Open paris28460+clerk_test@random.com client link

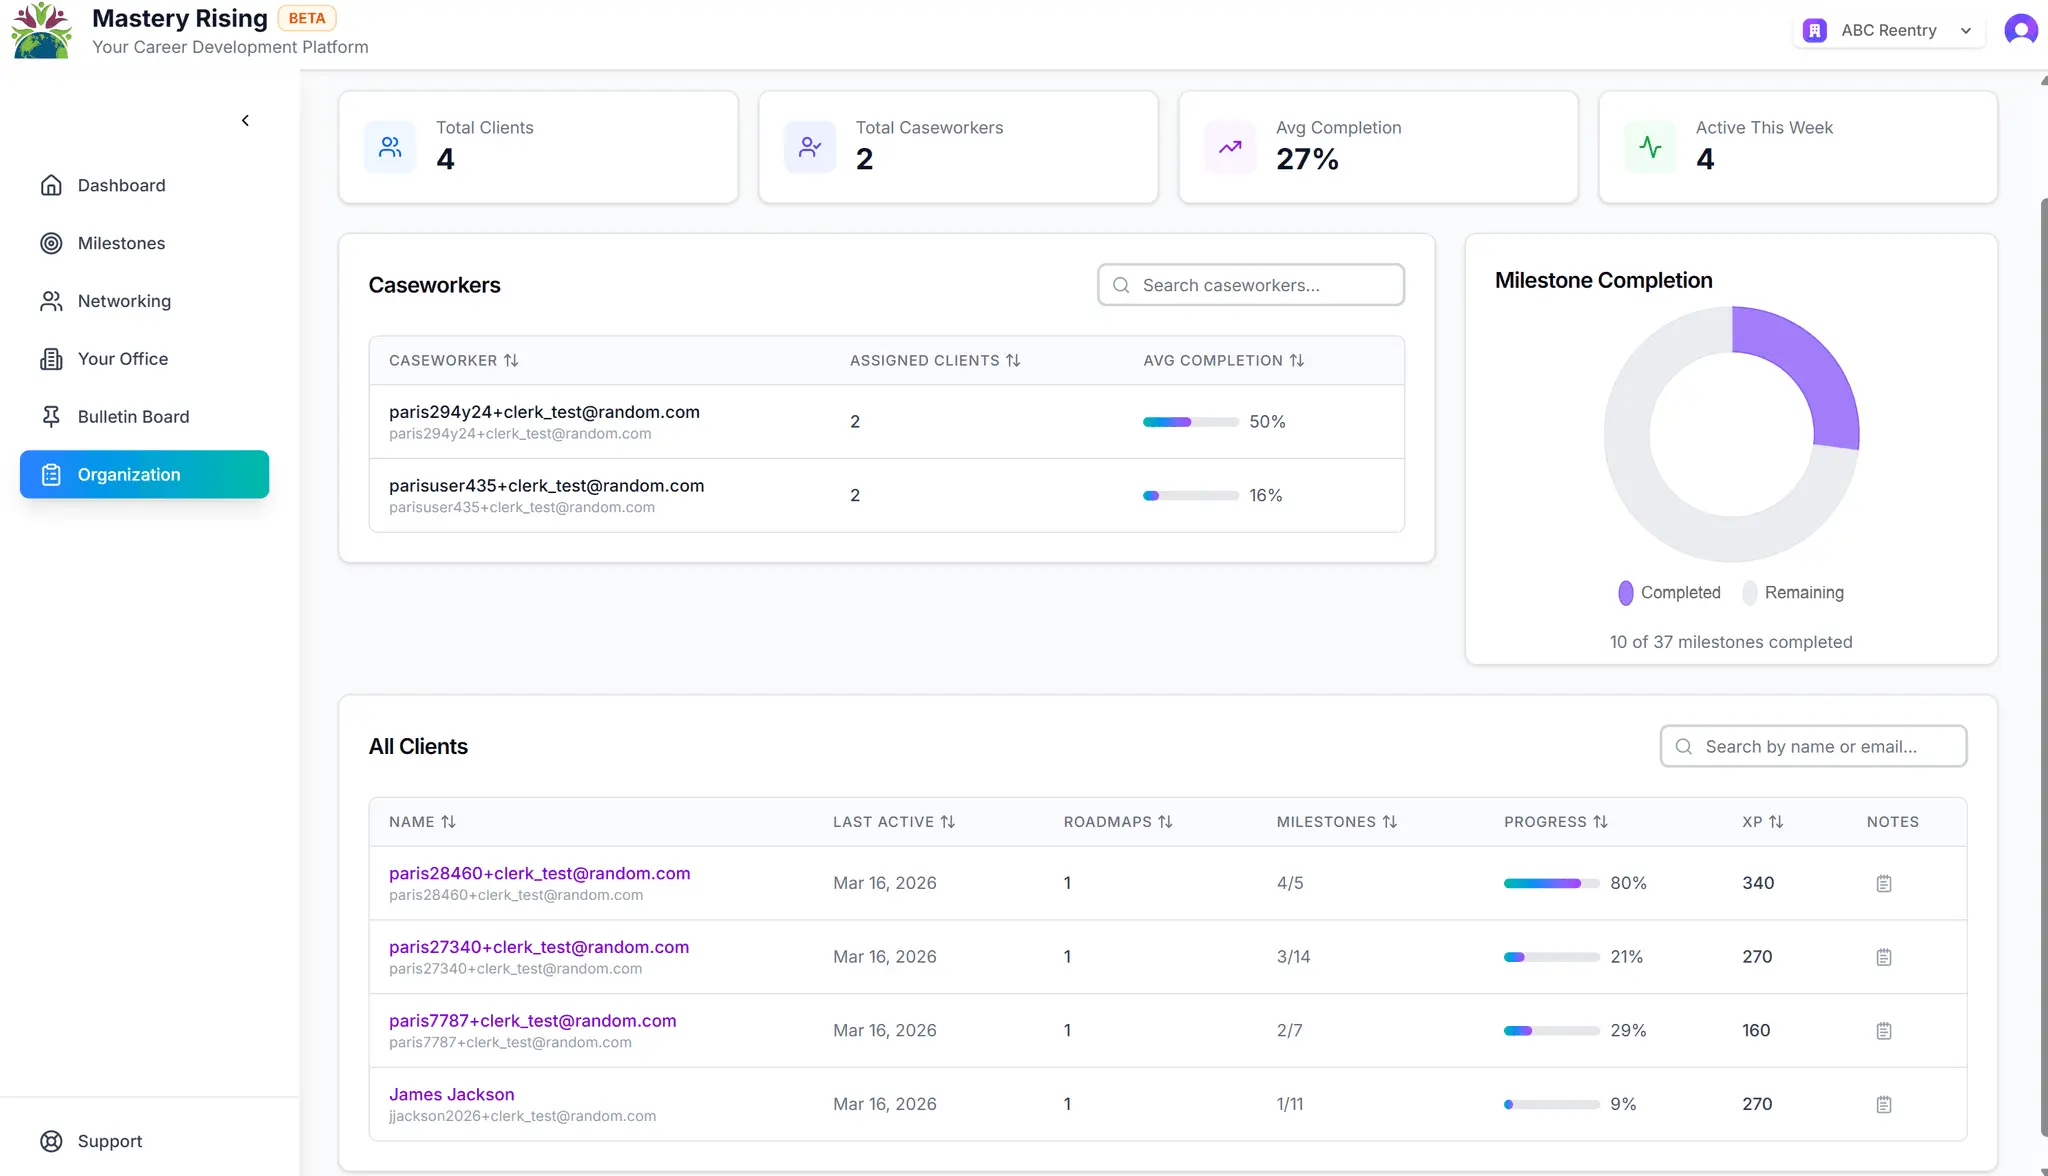[540, 873]
